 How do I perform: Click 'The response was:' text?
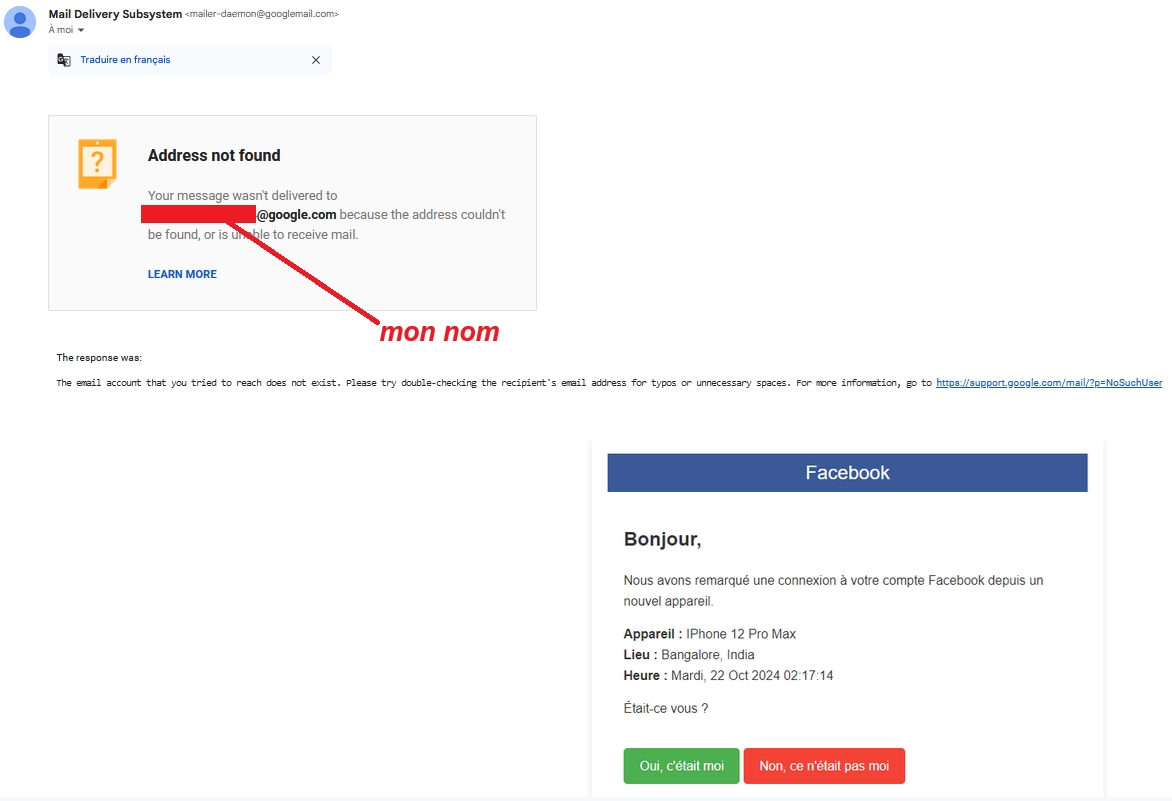pyautogui.click(x=99, y=358)
